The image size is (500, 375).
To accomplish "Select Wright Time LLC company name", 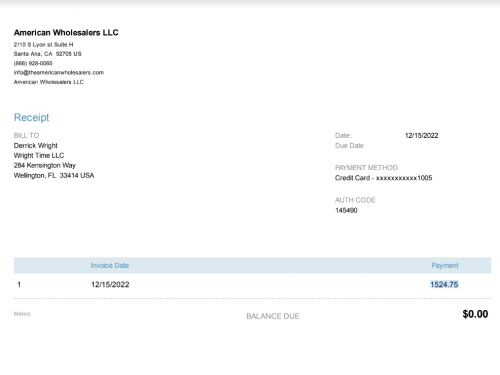I will pos(39,156).
